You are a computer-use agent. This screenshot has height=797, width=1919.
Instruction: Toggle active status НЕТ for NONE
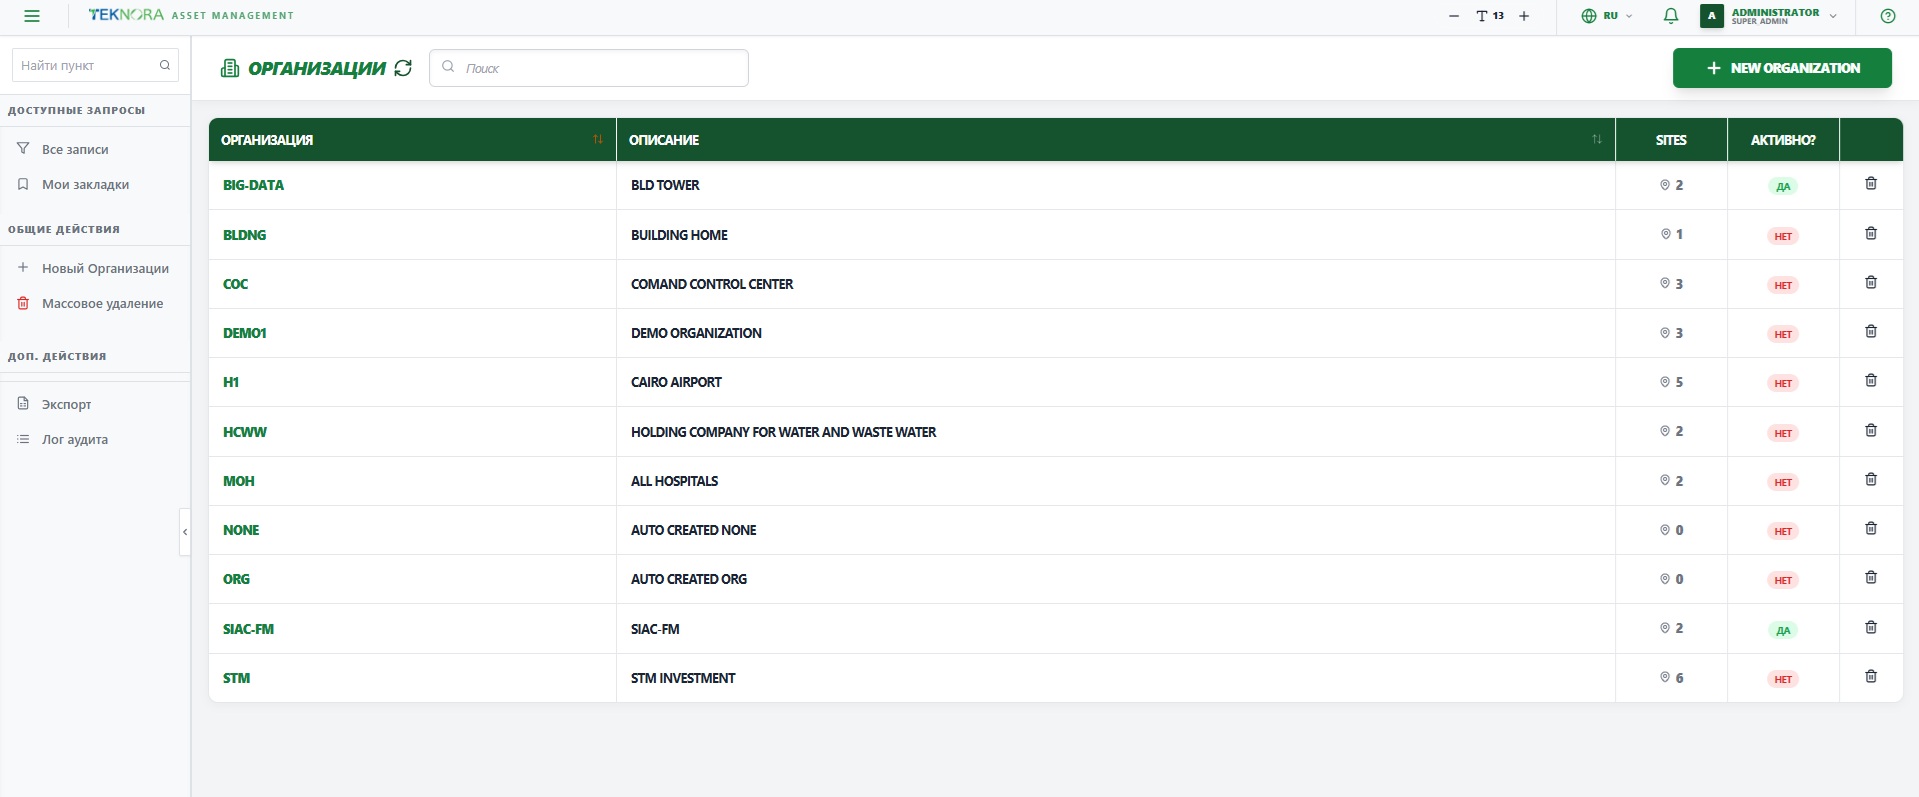tap(1783, 531)
